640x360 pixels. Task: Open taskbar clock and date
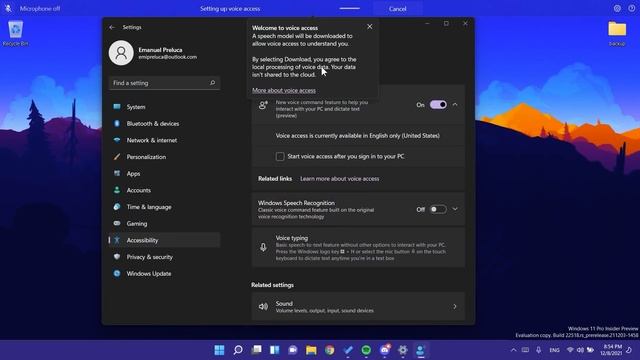click(x=611, y=350)
